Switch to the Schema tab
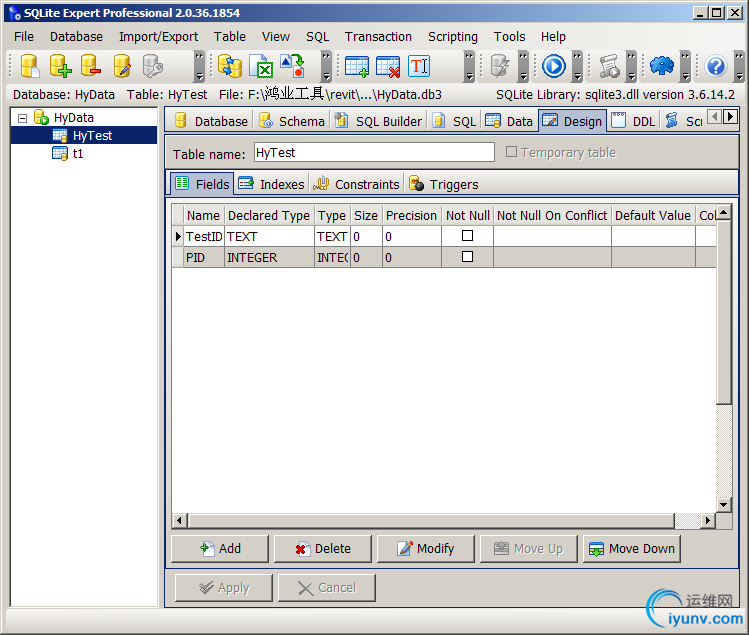Viewport: 749px width, 635px height. coord(292,121)
